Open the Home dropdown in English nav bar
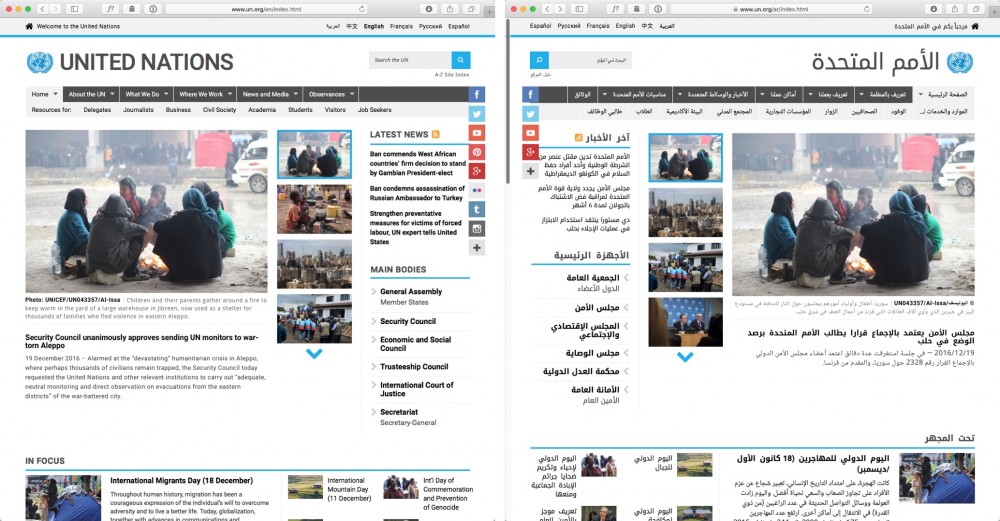Image resolution: width=1000 pixels, height=521 pixels. pyautogui.click(x=45, y=94)
